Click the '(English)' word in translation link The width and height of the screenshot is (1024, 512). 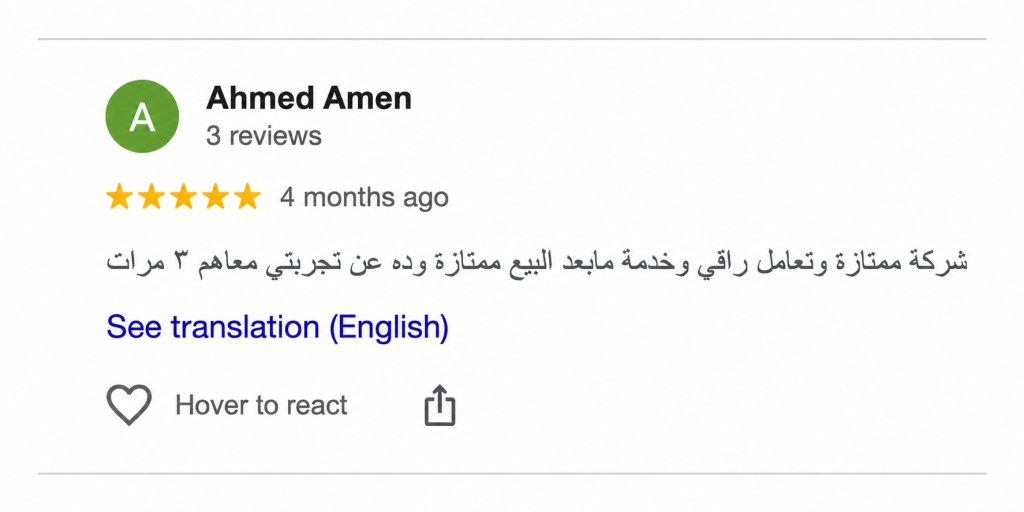[389, 327]
